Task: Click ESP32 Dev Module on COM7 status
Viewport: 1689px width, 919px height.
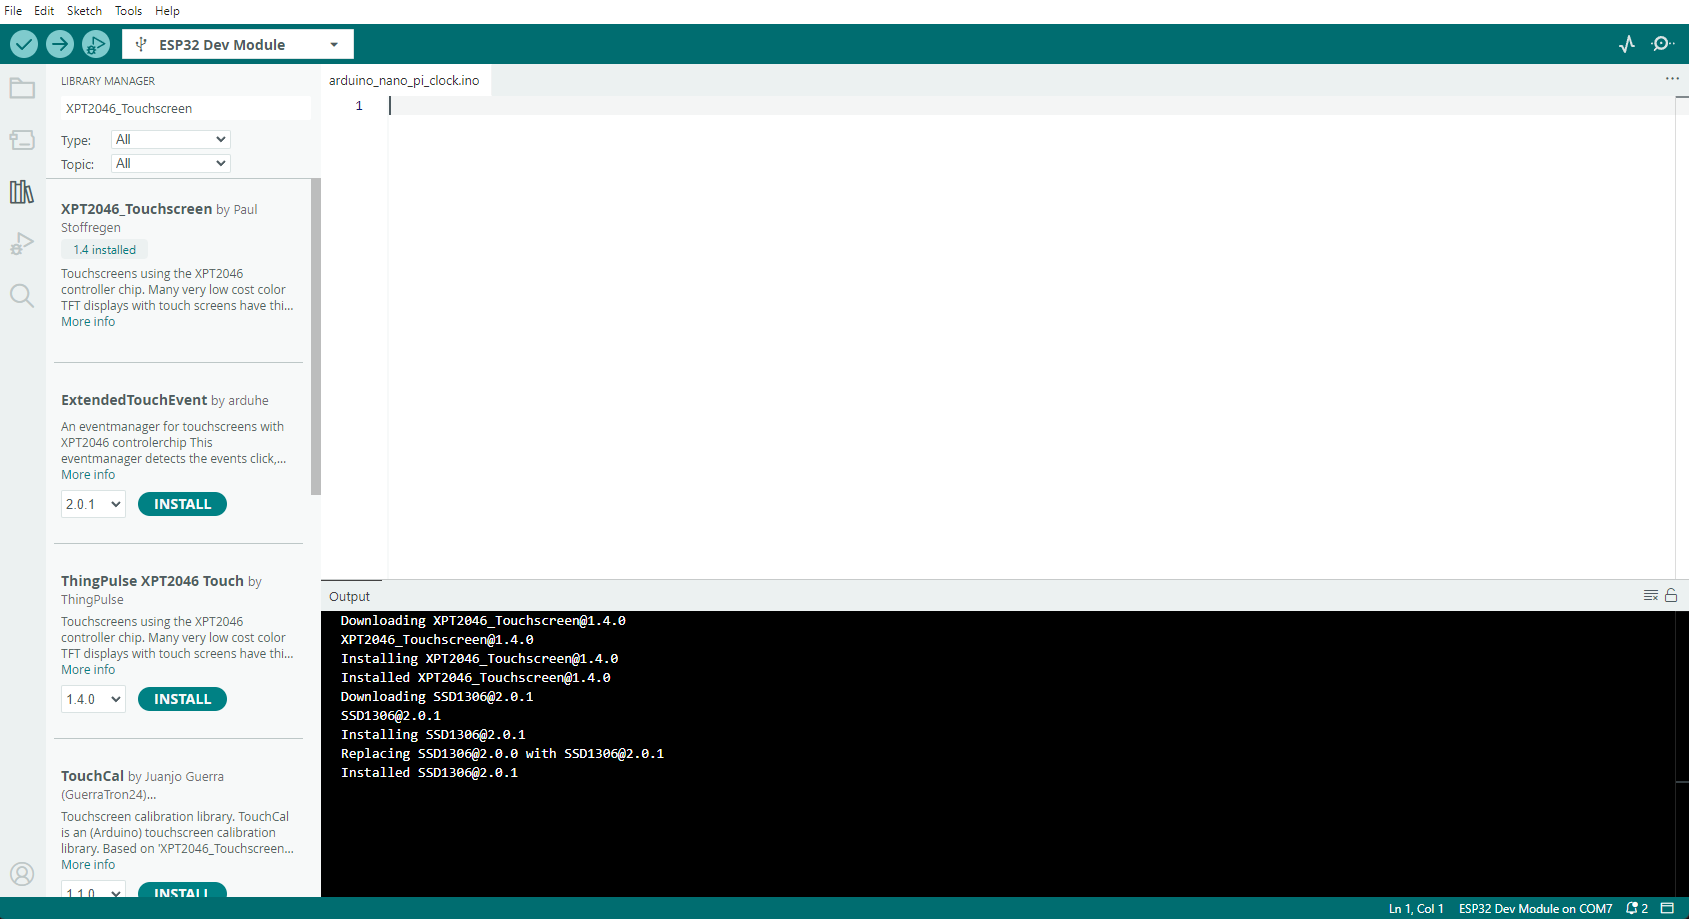Action: coord(1535,909)
